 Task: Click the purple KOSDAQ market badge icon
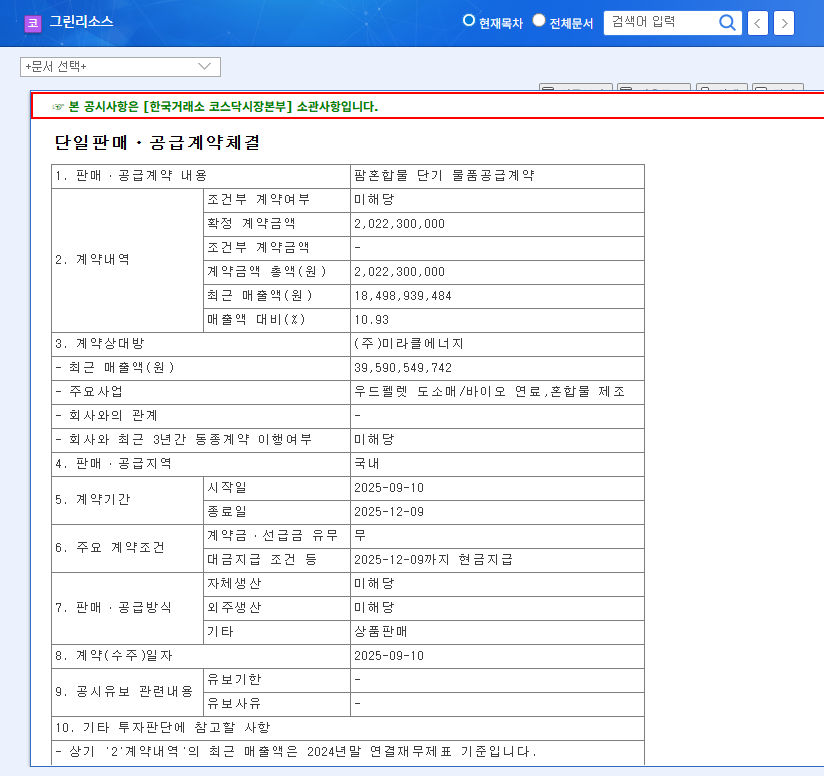coord(33,23)
